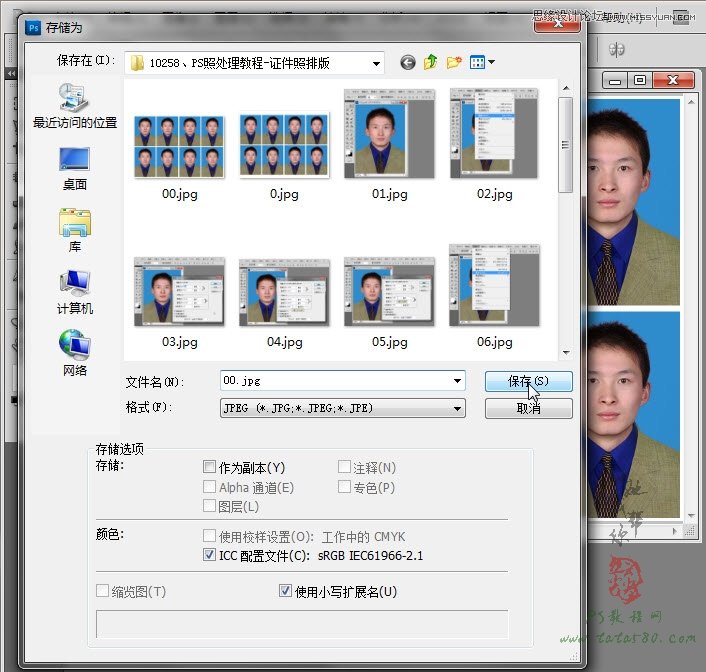Uncheck Use Lower Case Extension (使用小写扩展名)

(285, 590)
